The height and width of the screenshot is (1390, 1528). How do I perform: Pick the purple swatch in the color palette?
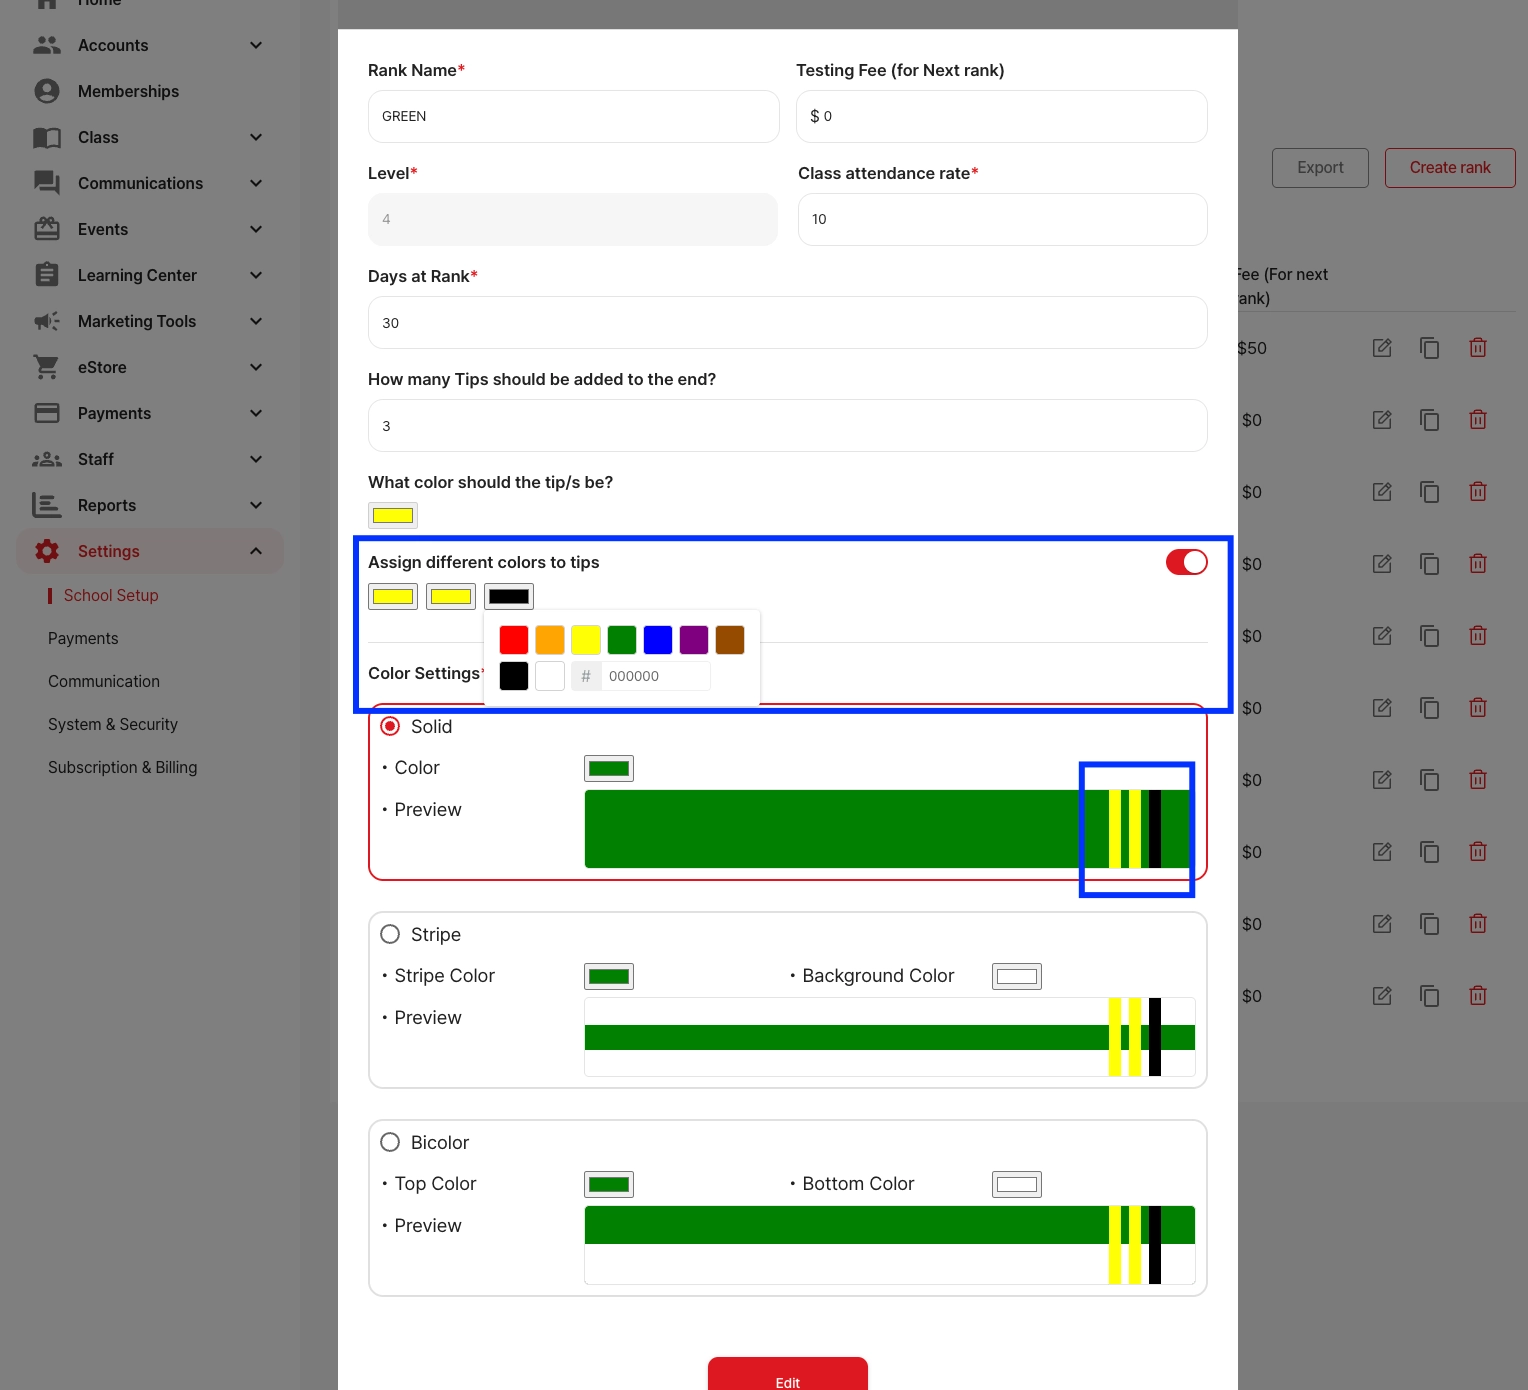[x=694, y=640]
